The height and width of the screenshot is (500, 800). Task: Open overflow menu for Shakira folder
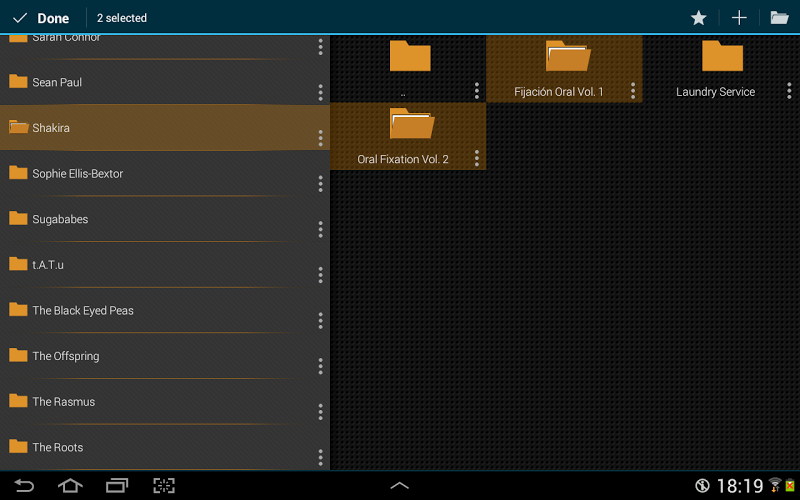(320, 138)
